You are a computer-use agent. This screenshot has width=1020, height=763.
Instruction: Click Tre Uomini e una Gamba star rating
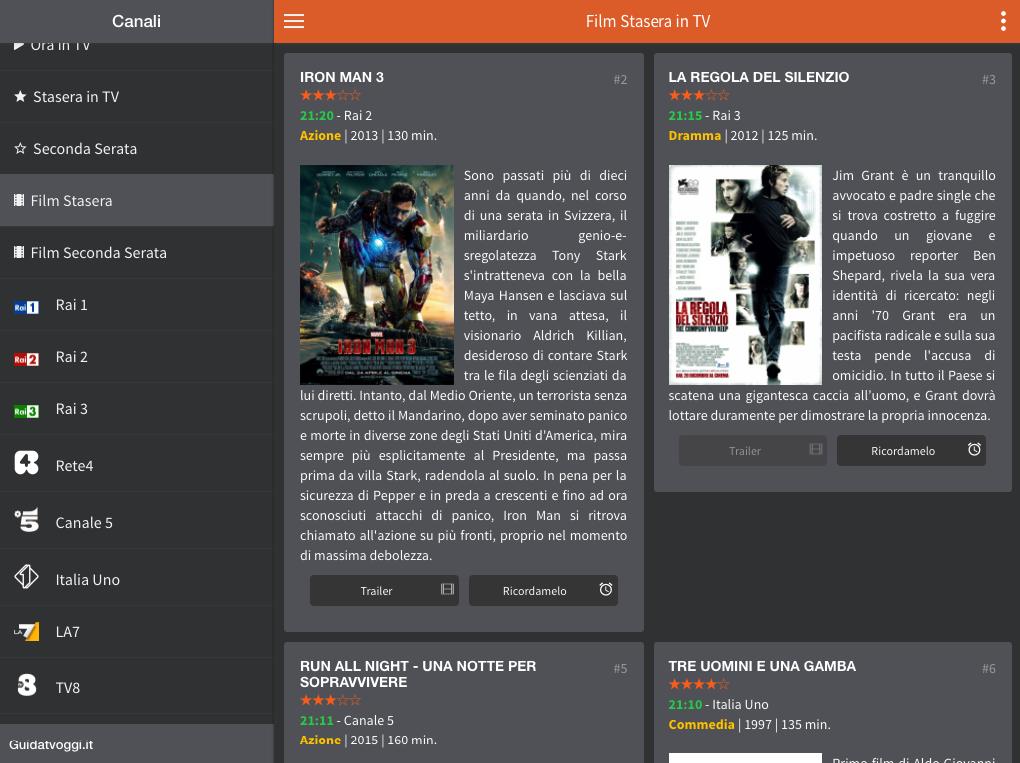(699, 684)
